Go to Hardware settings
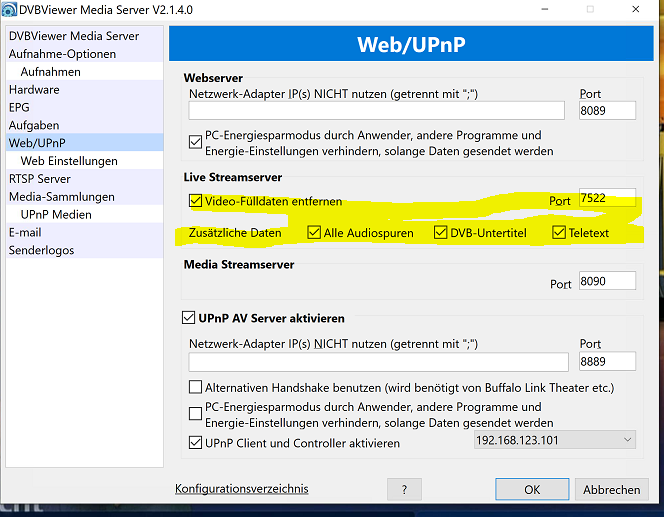This screenshot has height=517, width=664. [85, 90]
